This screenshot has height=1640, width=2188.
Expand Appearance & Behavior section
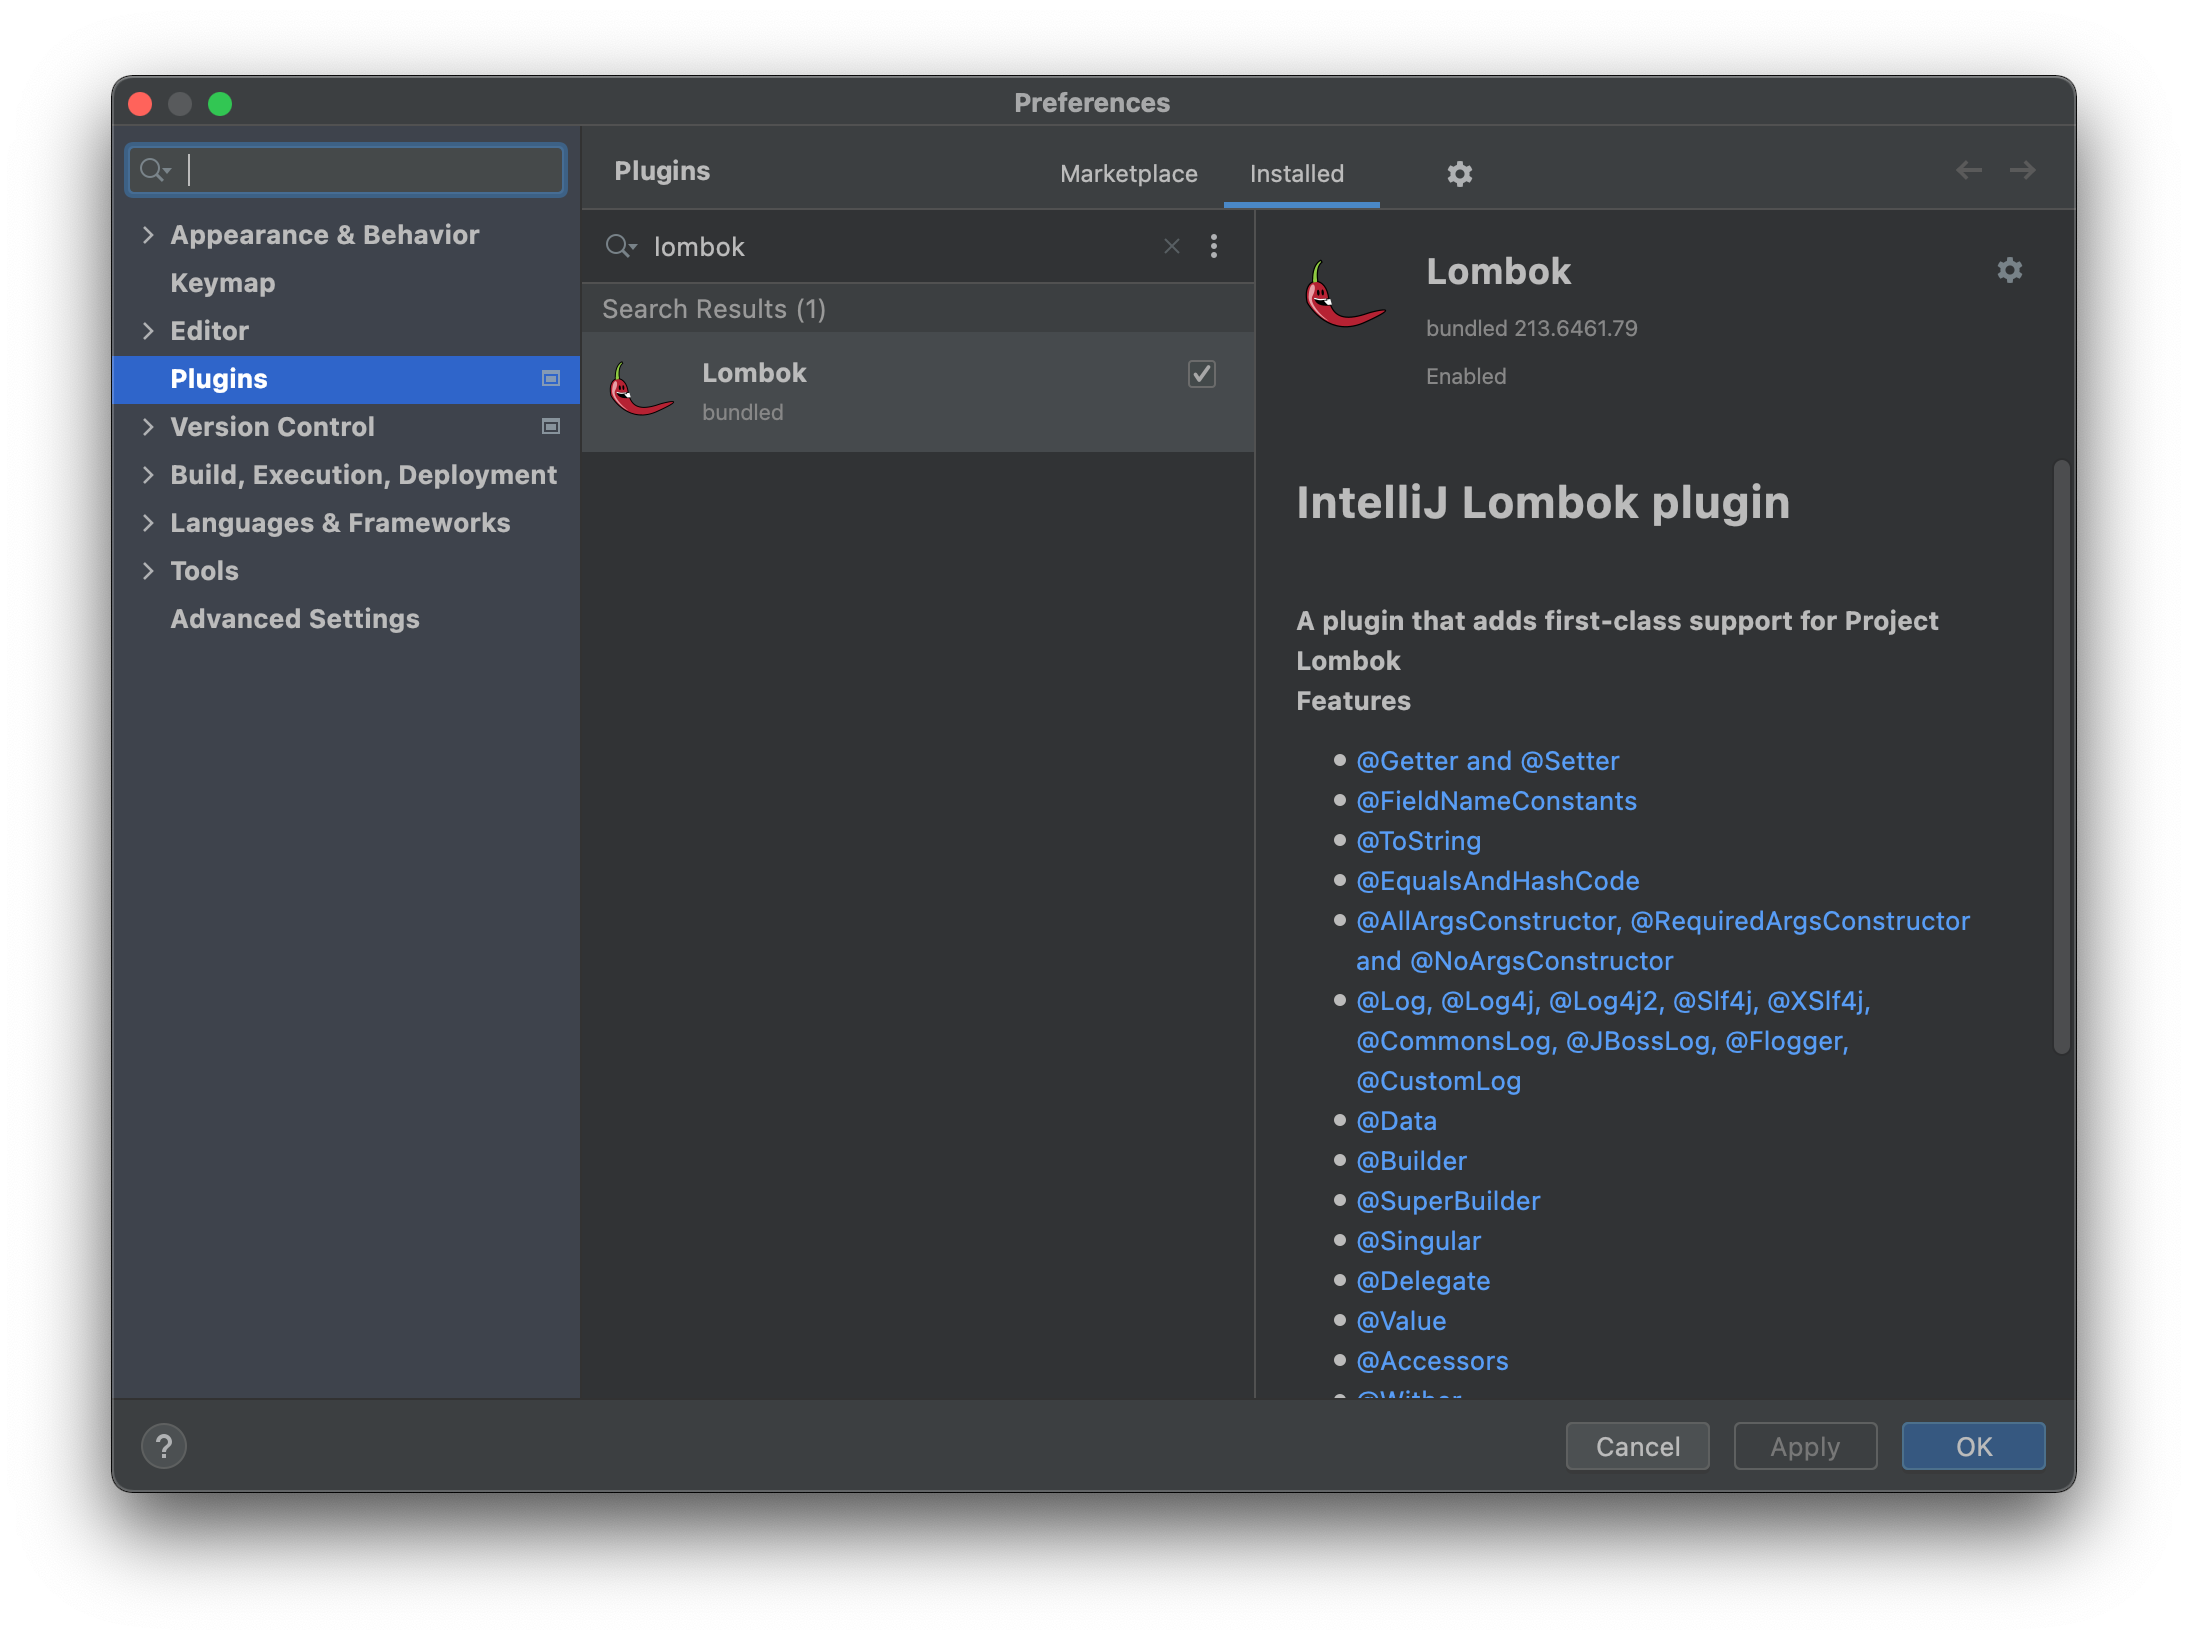pos(148,235)
